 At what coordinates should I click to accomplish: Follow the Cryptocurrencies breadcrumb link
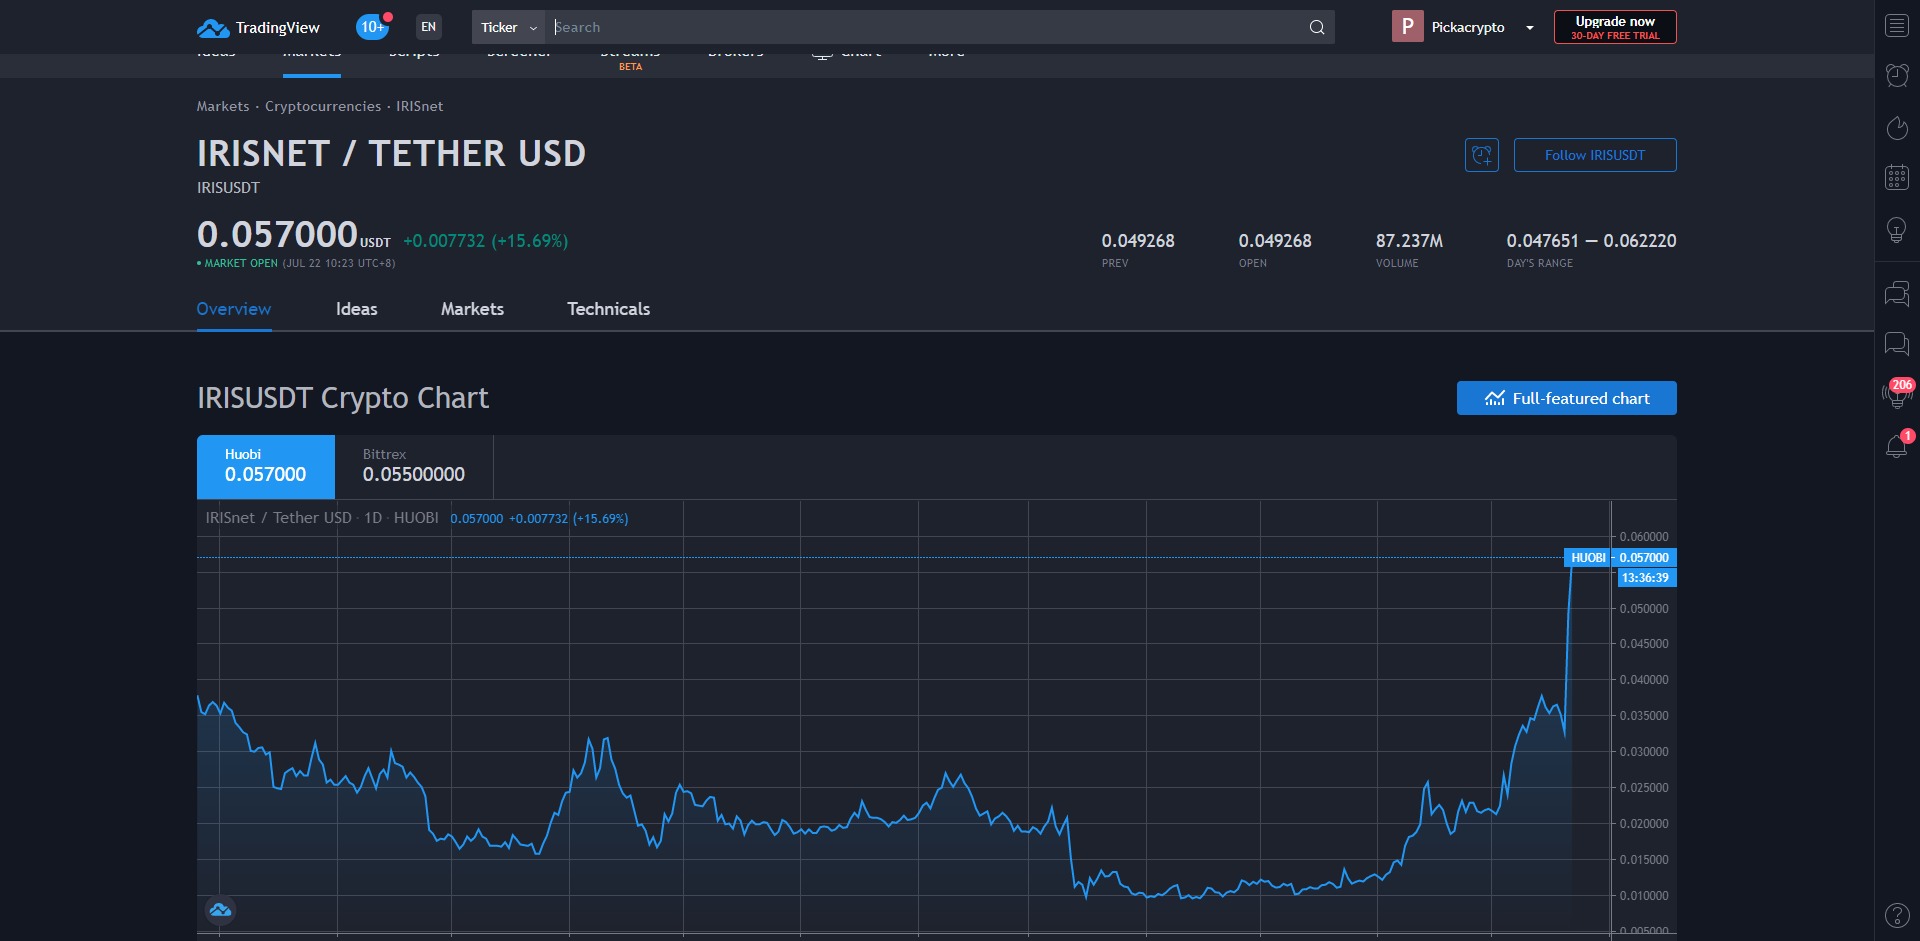click(x=323, y=106)
